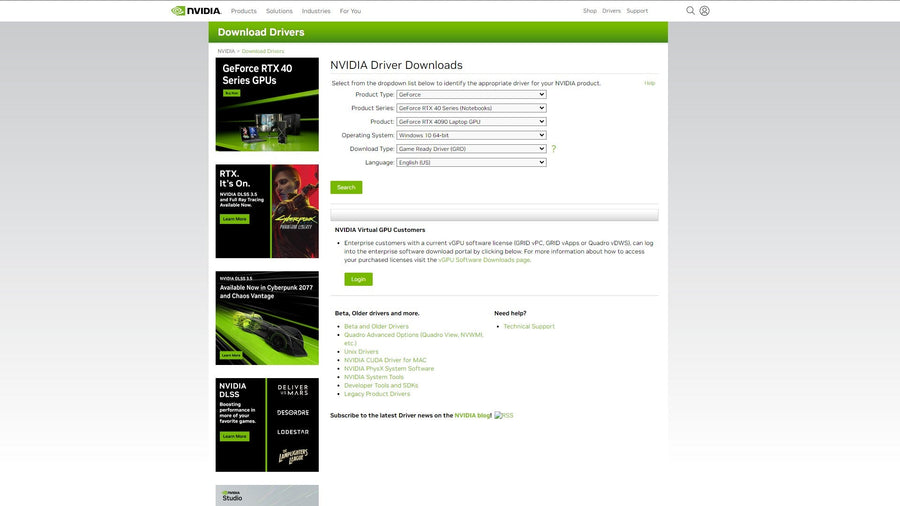Click the NVIDIA Driver Downloads heading

coord(396,65)
